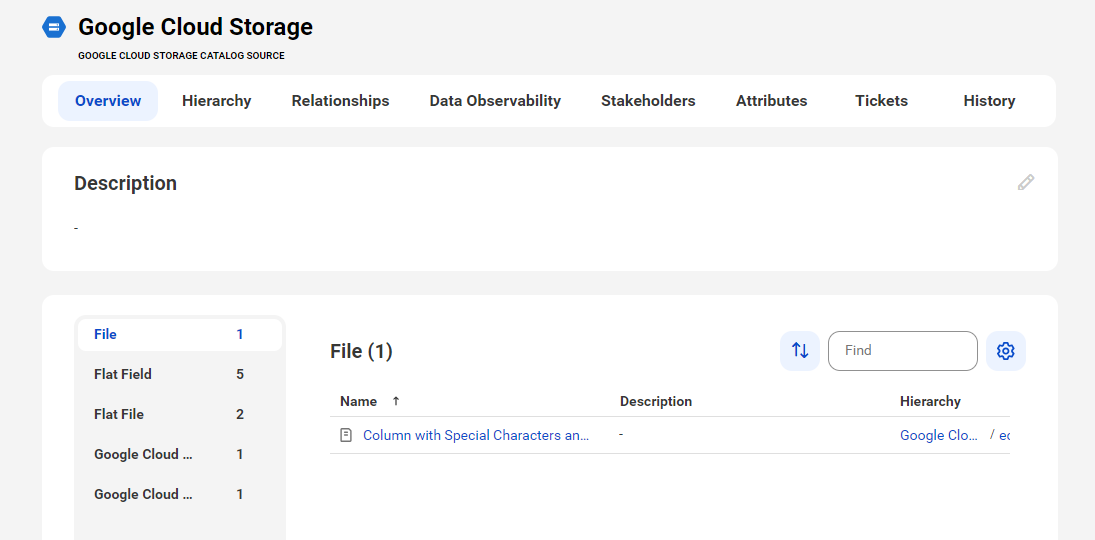Image resolution: width=1095 pixels, height=540 pixels.
Task: Open the Tickets tab
Action: [881, 101]
